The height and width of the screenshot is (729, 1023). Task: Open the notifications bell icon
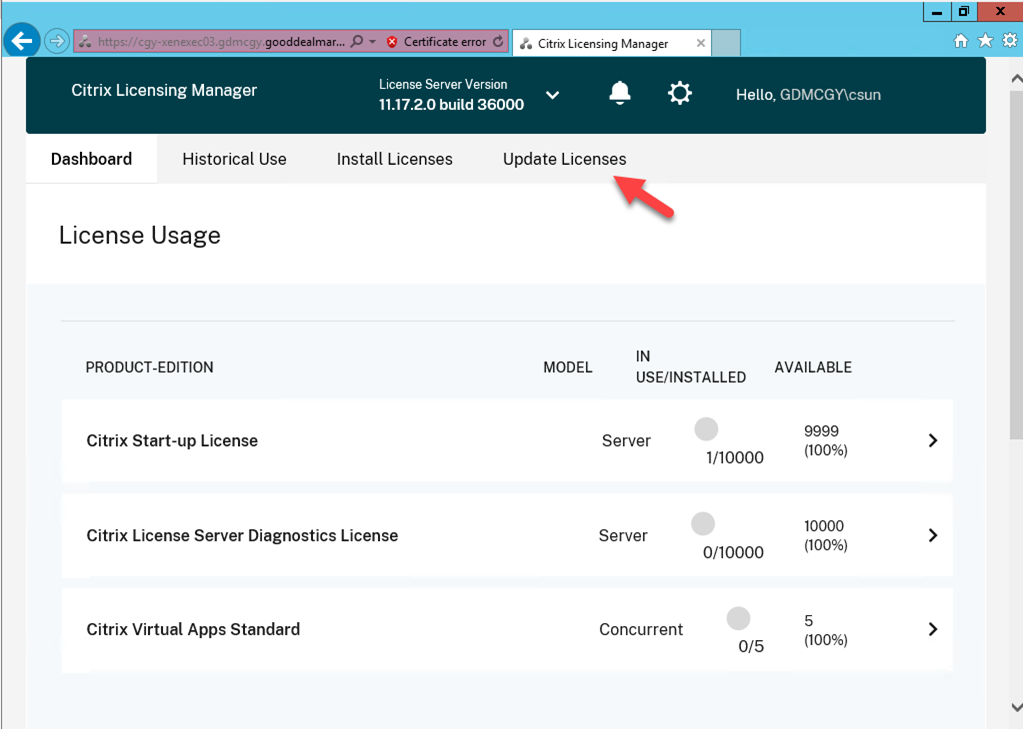pyautogui.click(x=620, y=94)
